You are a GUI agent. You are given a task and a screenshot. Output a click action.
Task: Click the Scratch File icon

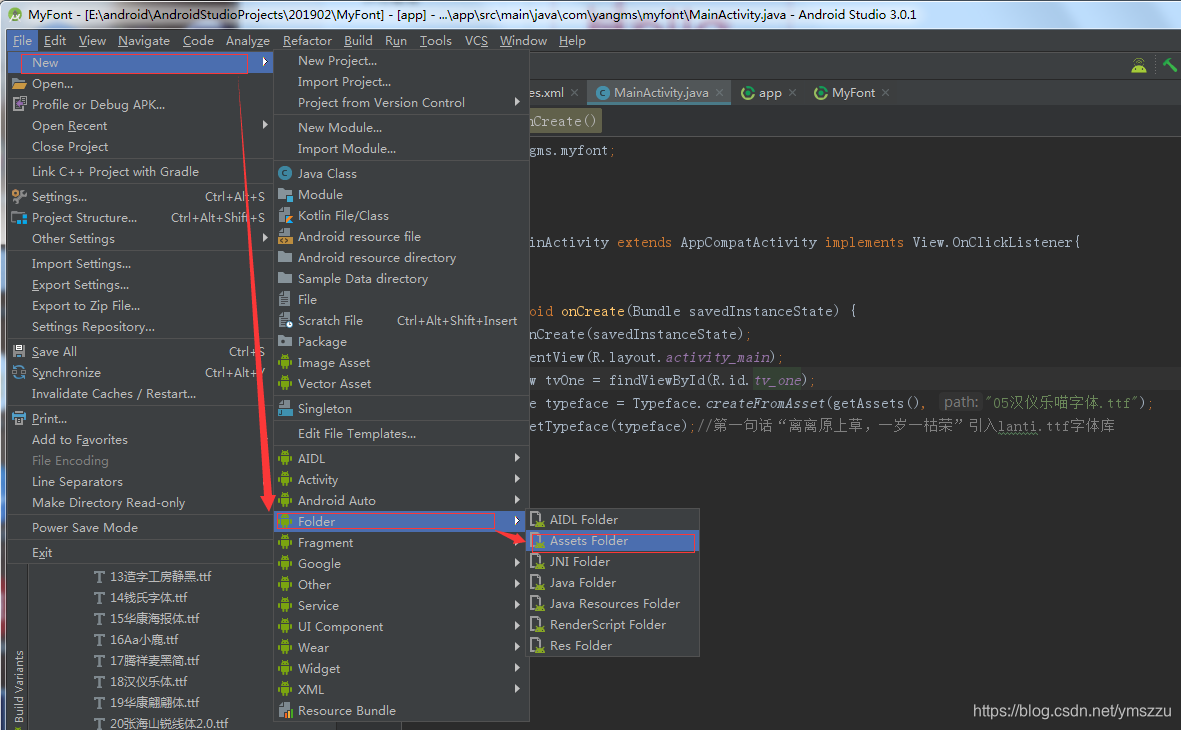click(x=285, y=320)
